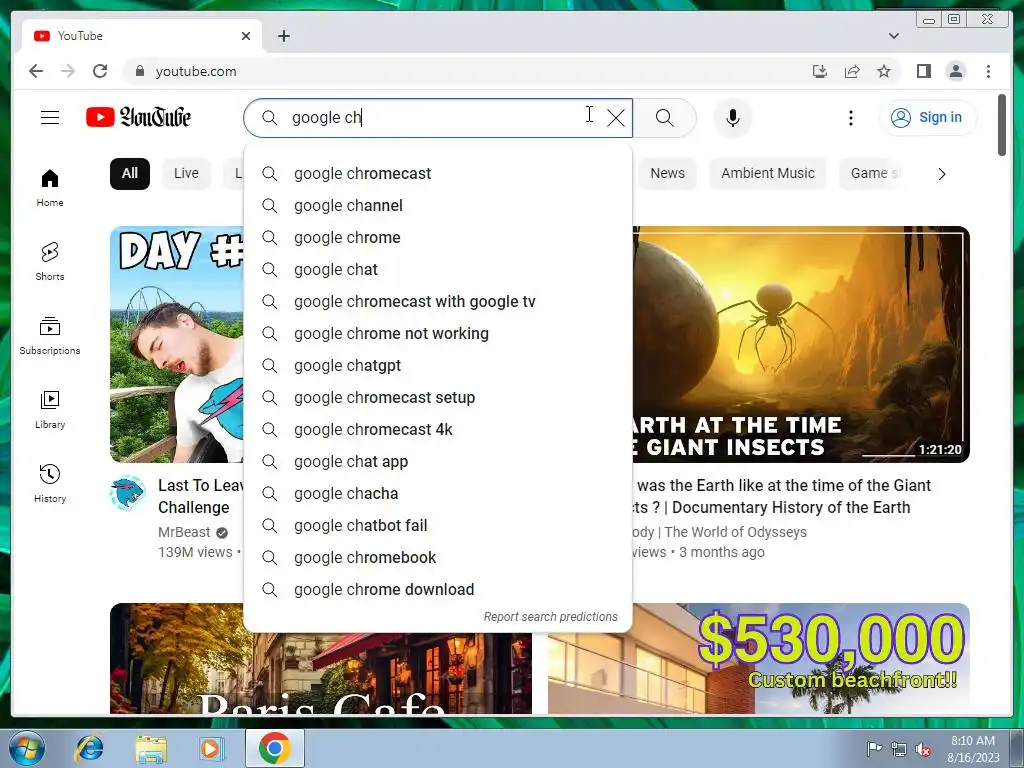This screenshot has height=768, width=1024.
Task: Select the All filter chip
Action: click(x=130, y=174)
